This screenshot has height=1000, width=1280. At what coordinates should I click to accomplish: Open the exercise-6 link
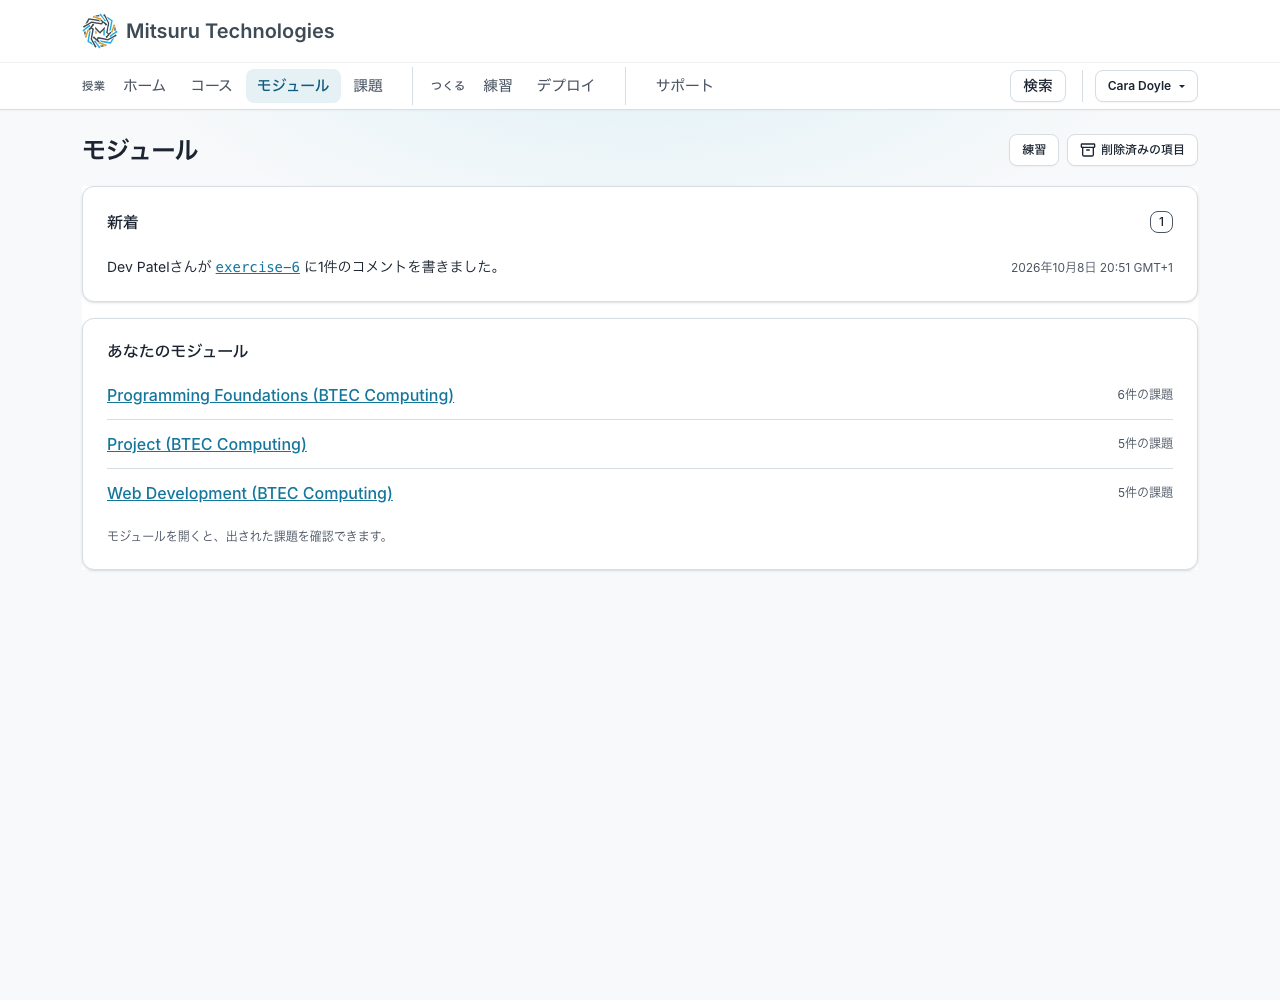(x=258, y=267)
